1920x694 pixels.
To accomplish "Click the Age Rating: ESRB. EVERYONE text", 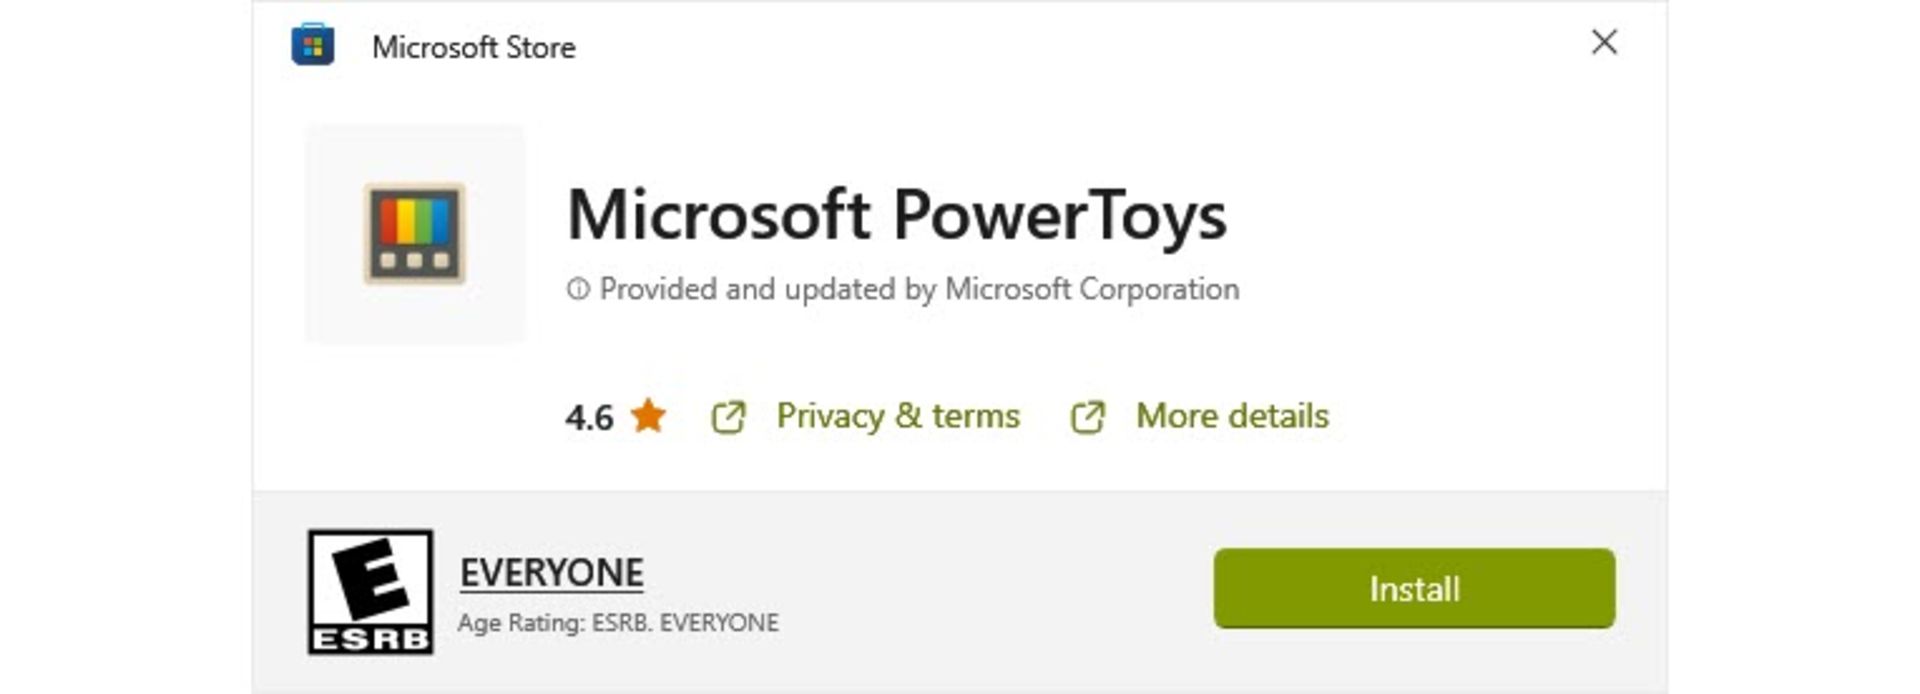I will [x=619, y=621].
